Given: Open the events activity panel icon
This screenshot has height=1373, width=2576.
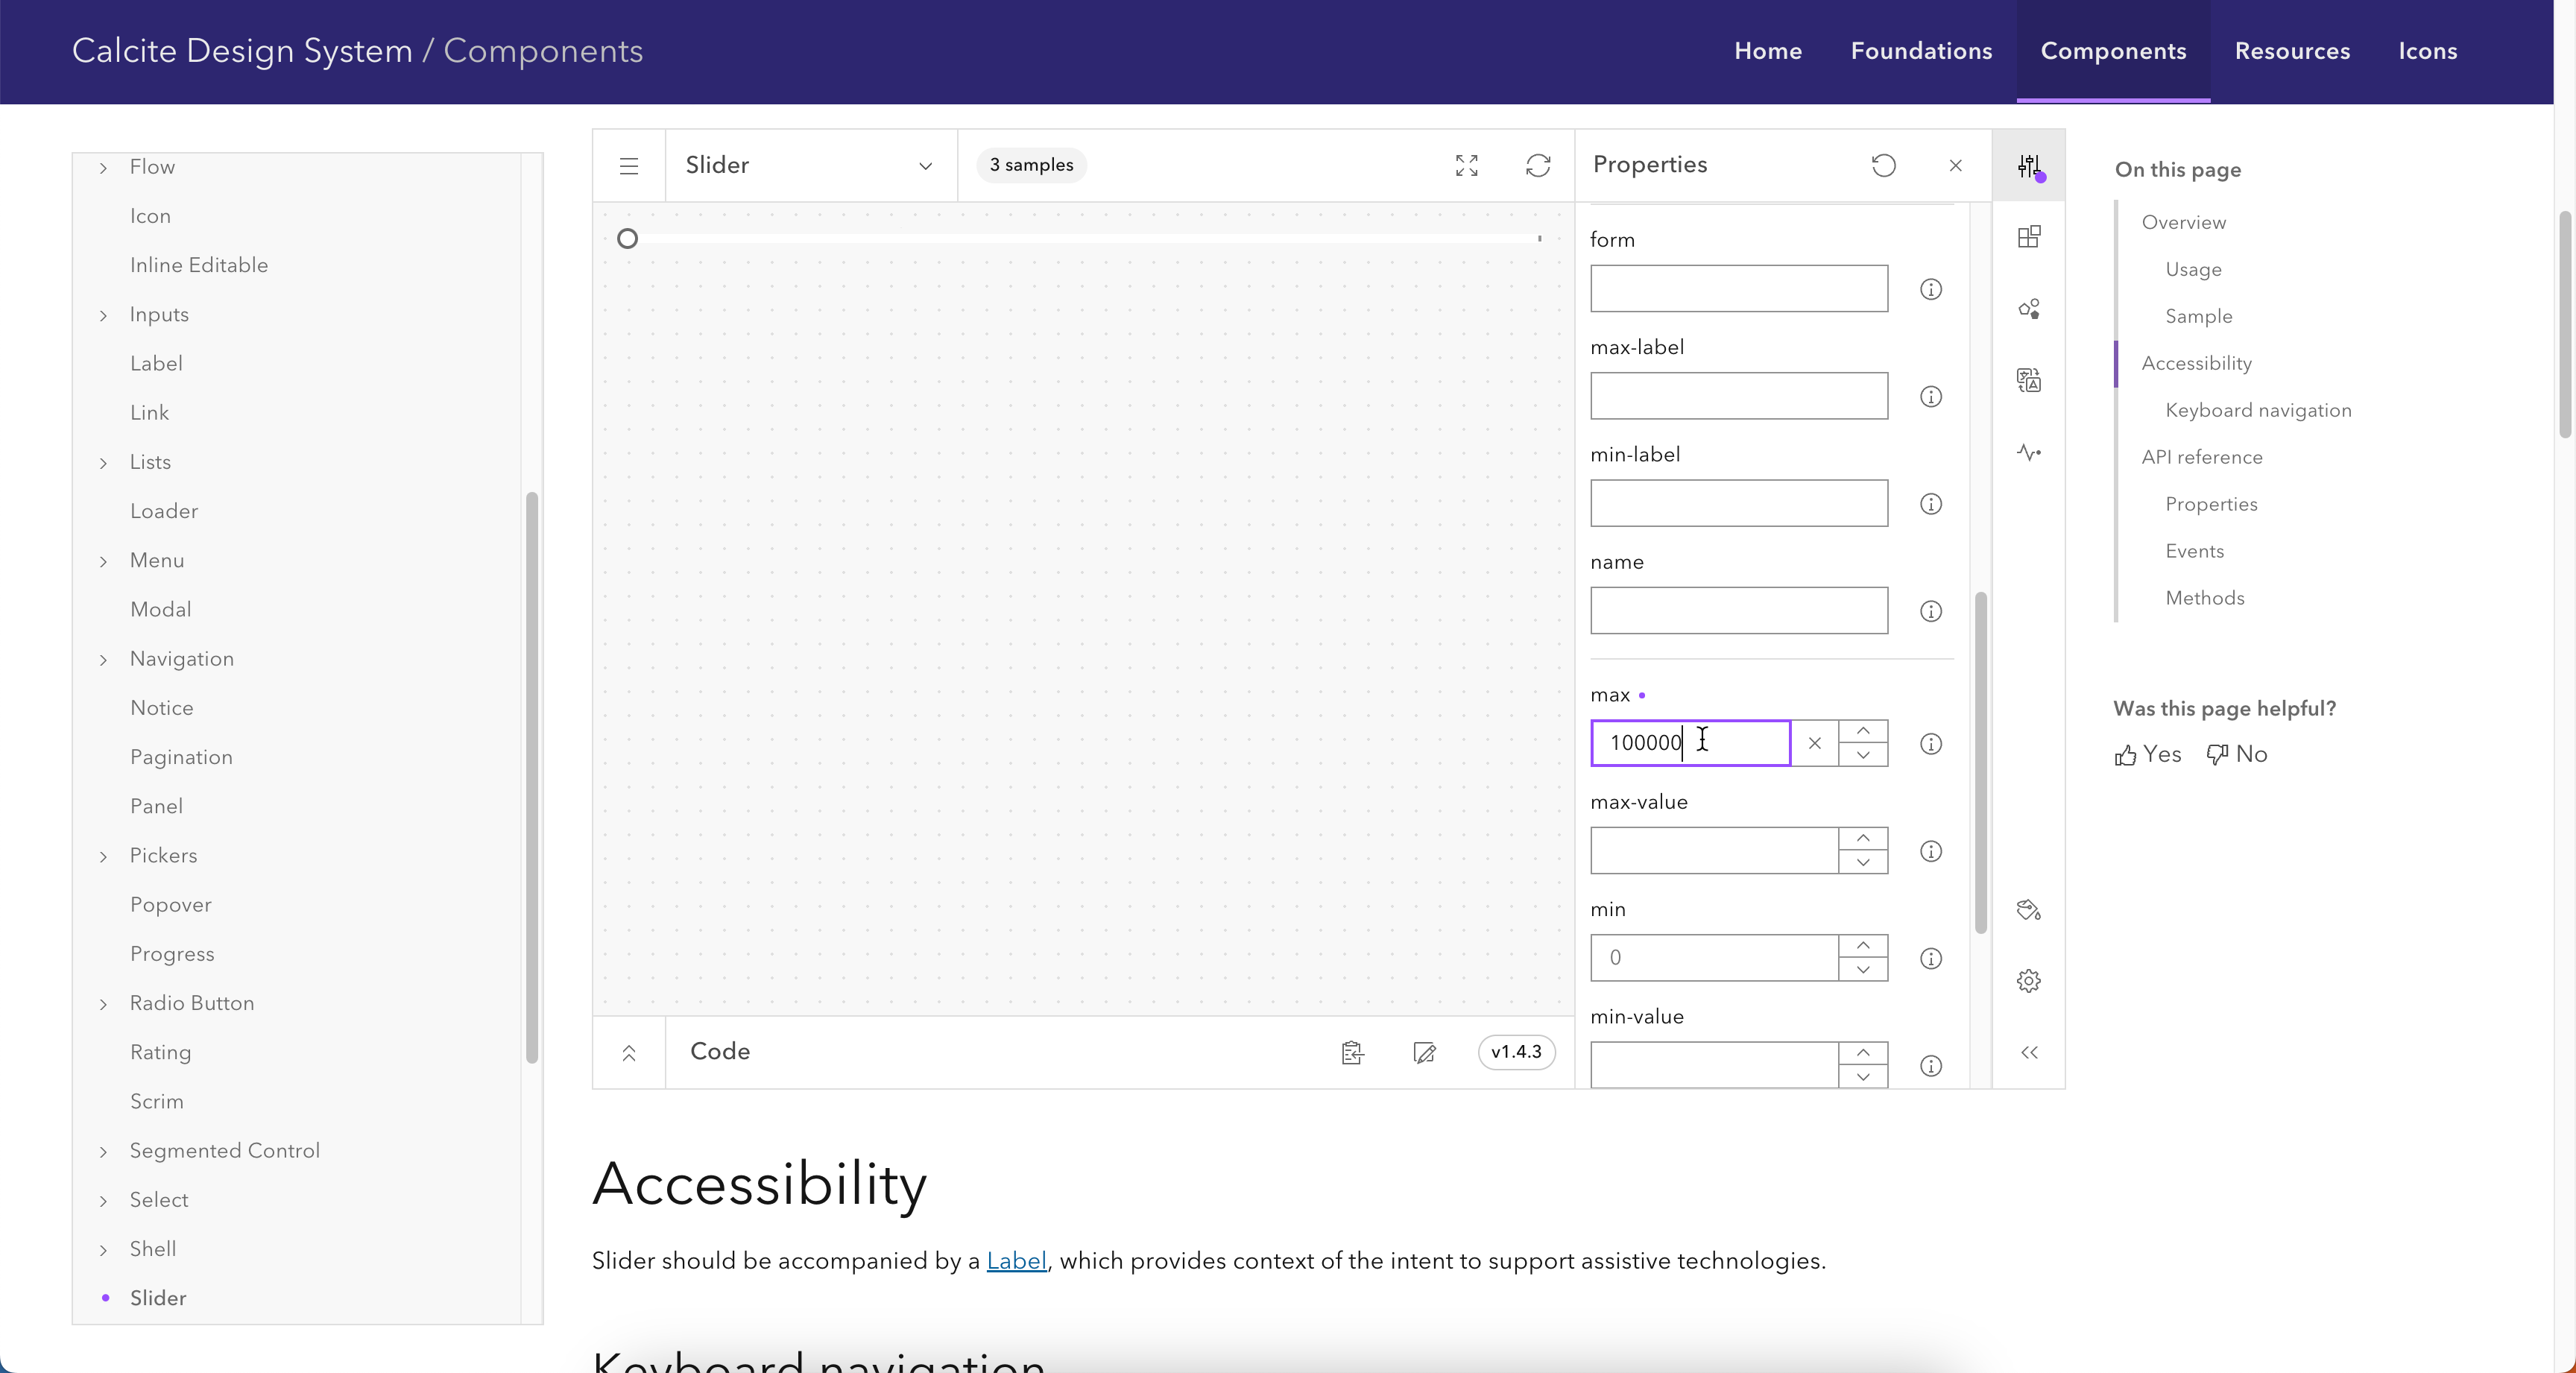Looking at the screenshot, I should (x=2029, y=452).
